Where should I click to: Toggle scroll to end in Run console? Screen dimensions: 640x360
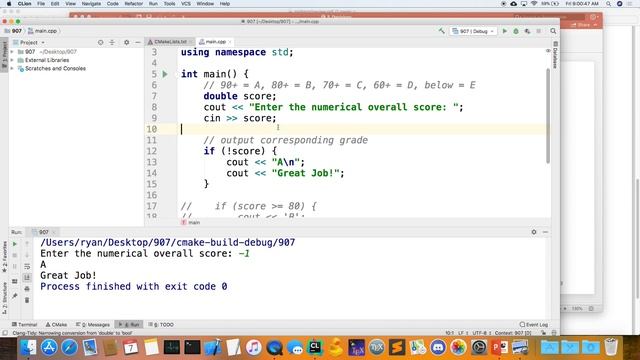click(27, 278)
